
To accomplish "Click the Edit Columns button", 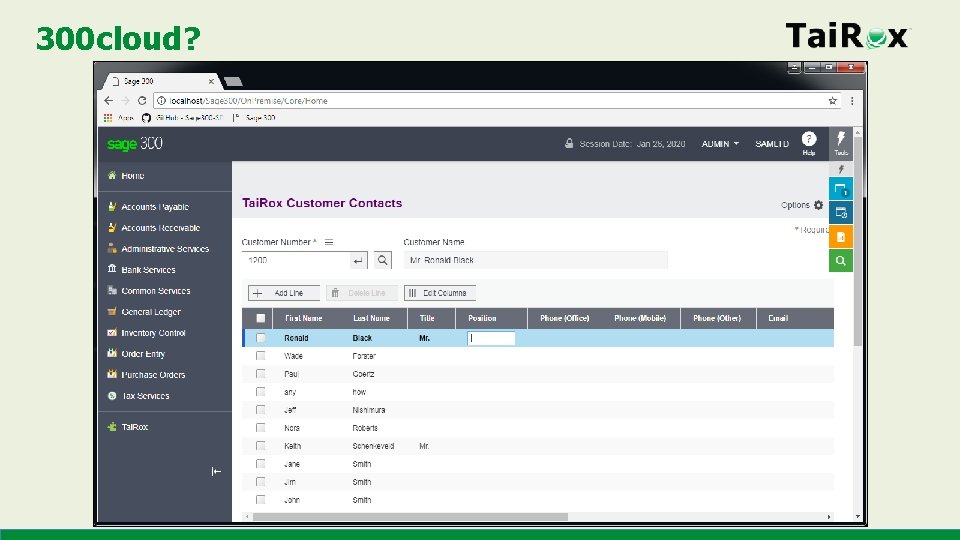I will point(440,293).
